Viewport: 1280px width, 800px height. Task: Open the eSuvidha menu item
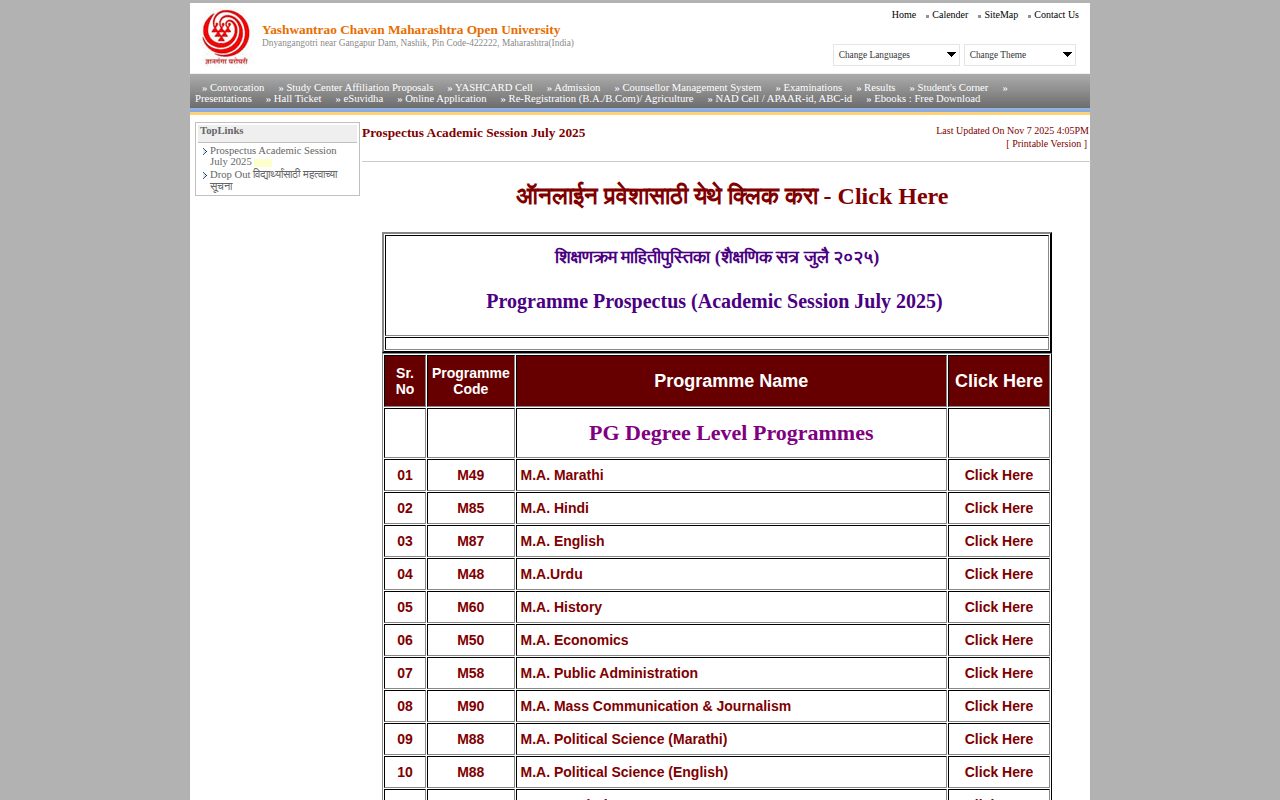(363, 99)
